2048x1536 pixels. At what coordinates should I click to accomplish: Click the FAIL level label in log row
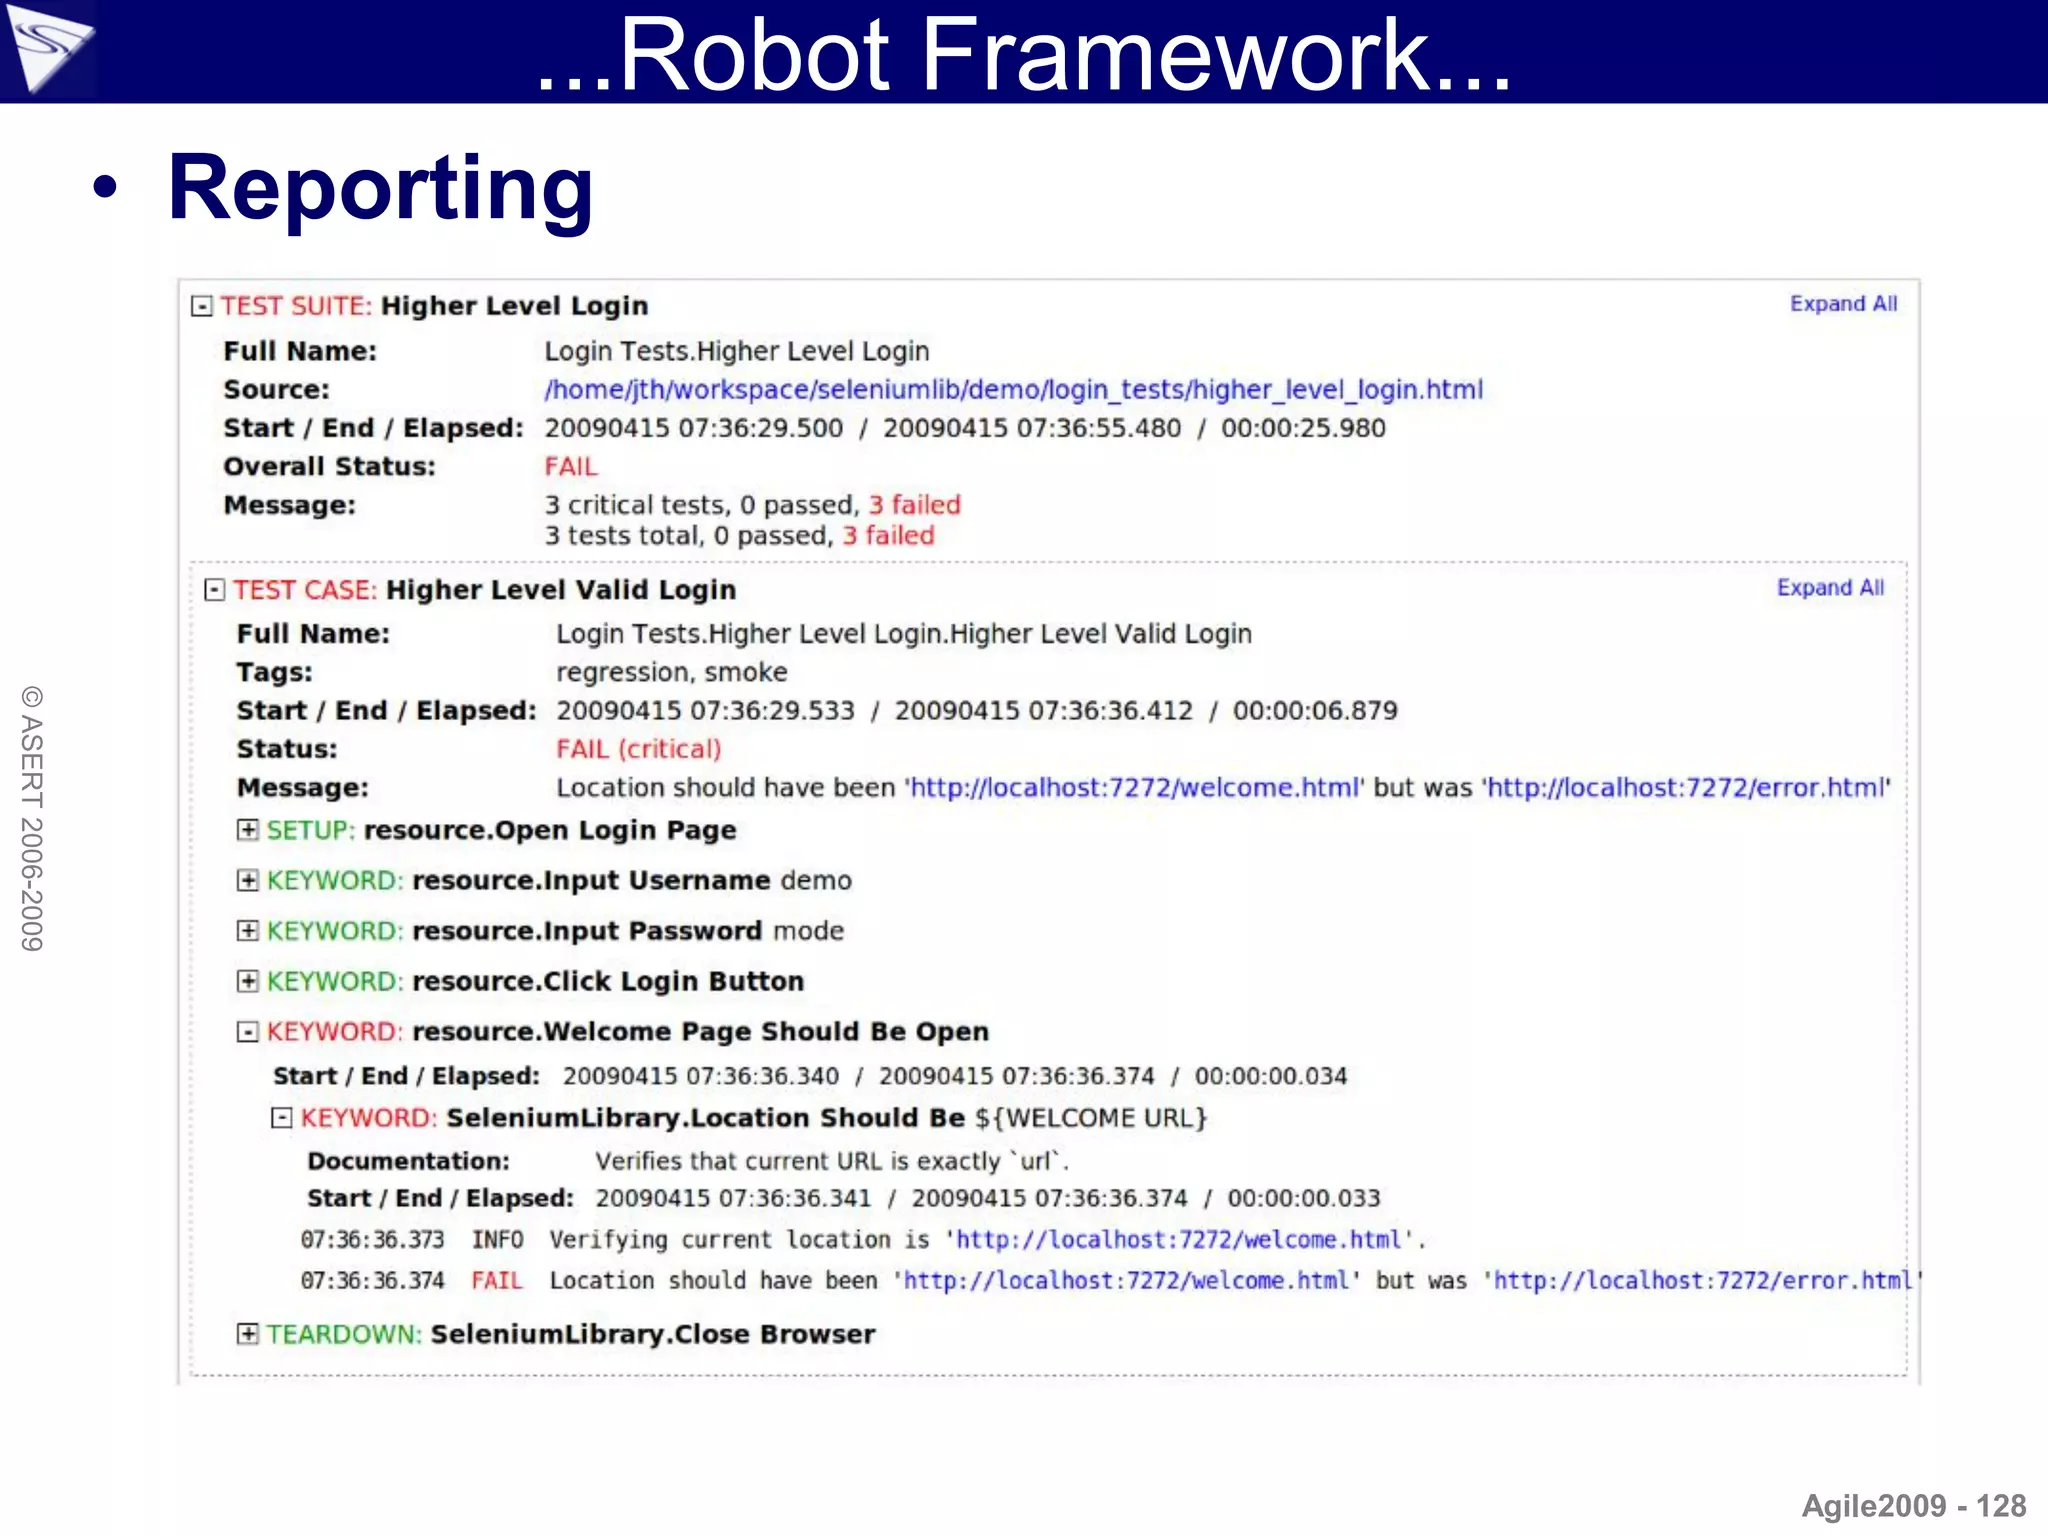click(x=497, y=1281)
